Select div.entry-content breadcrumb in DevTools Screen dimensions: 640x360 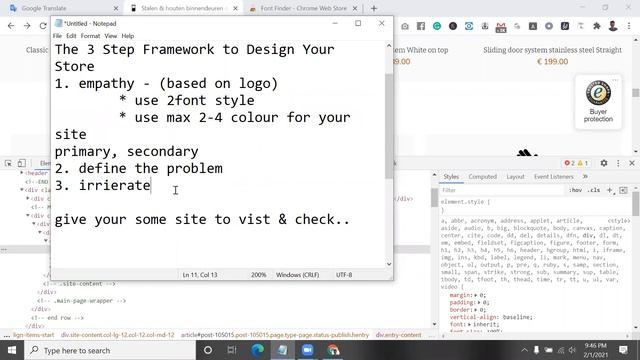coord(398,335)
